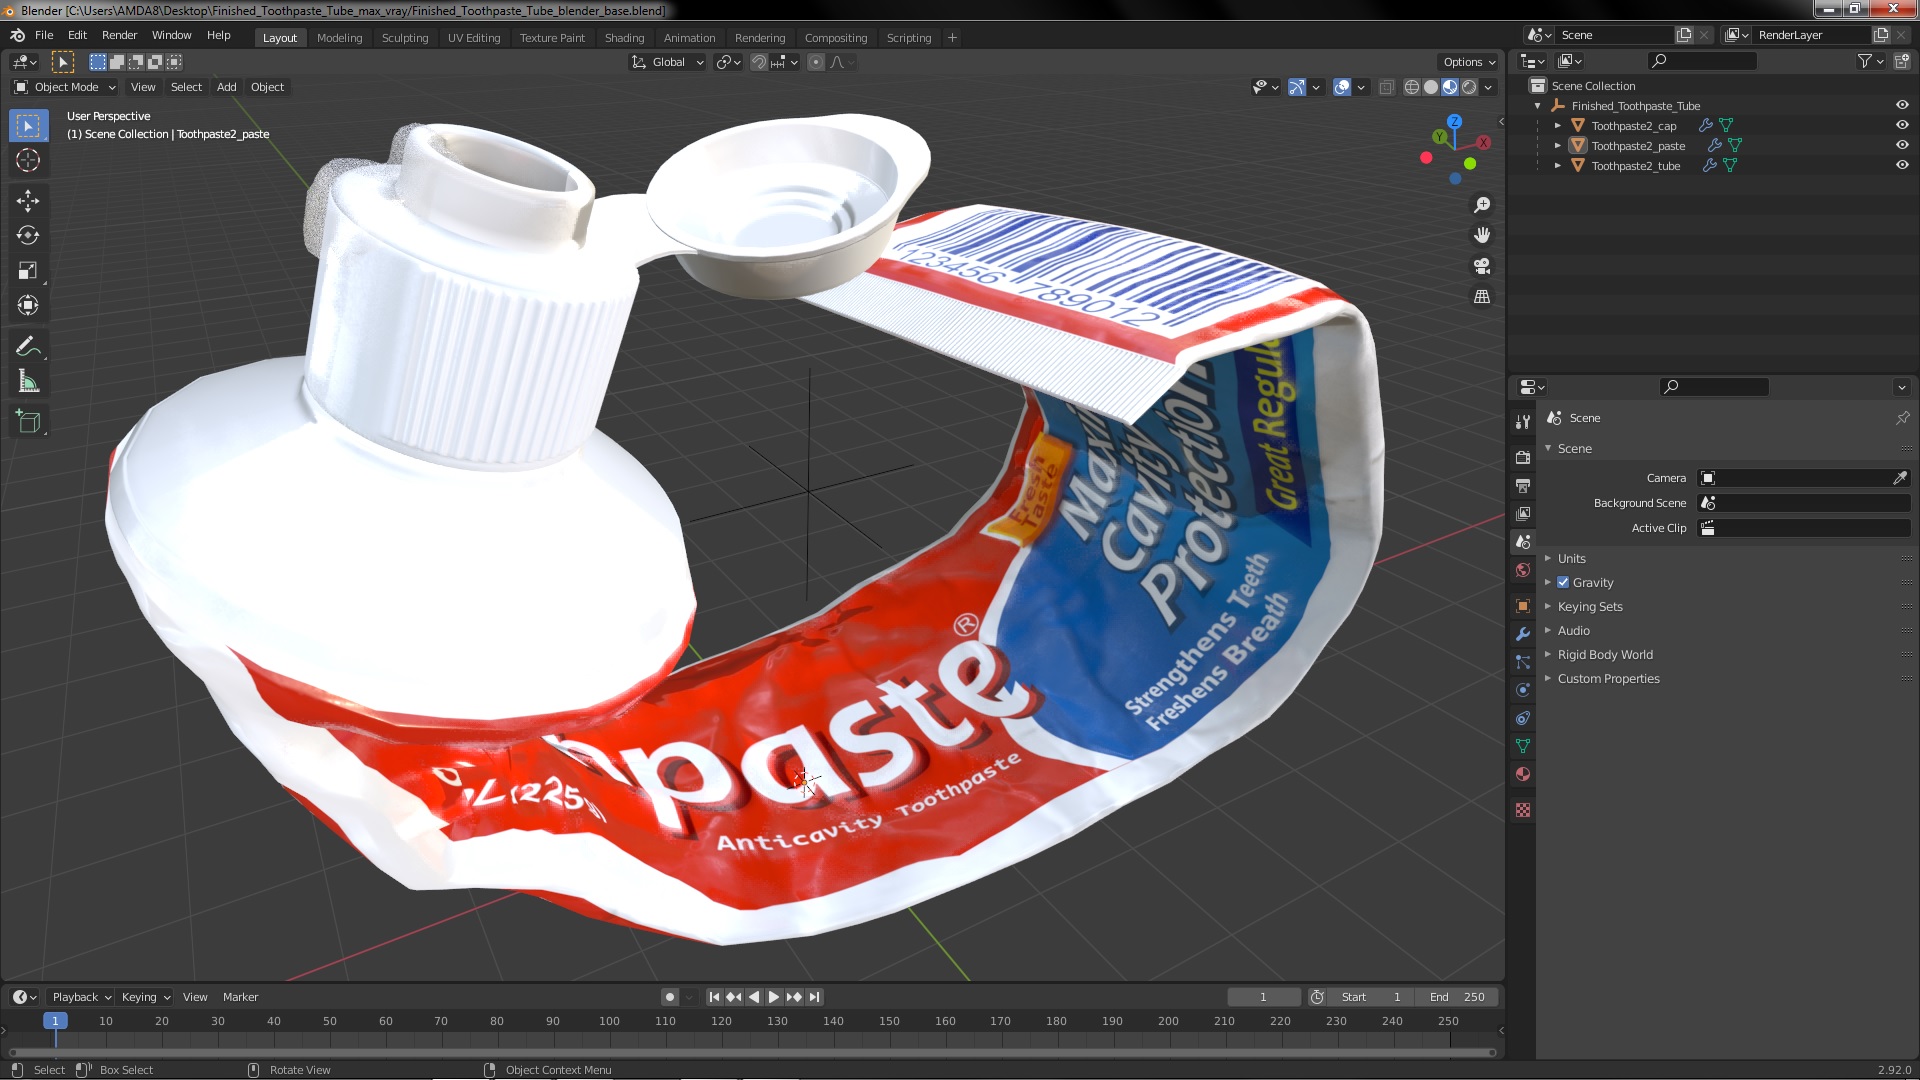Click the End frame 250 field
The image size is (1920, 1080).
[x=1456, y=997]
